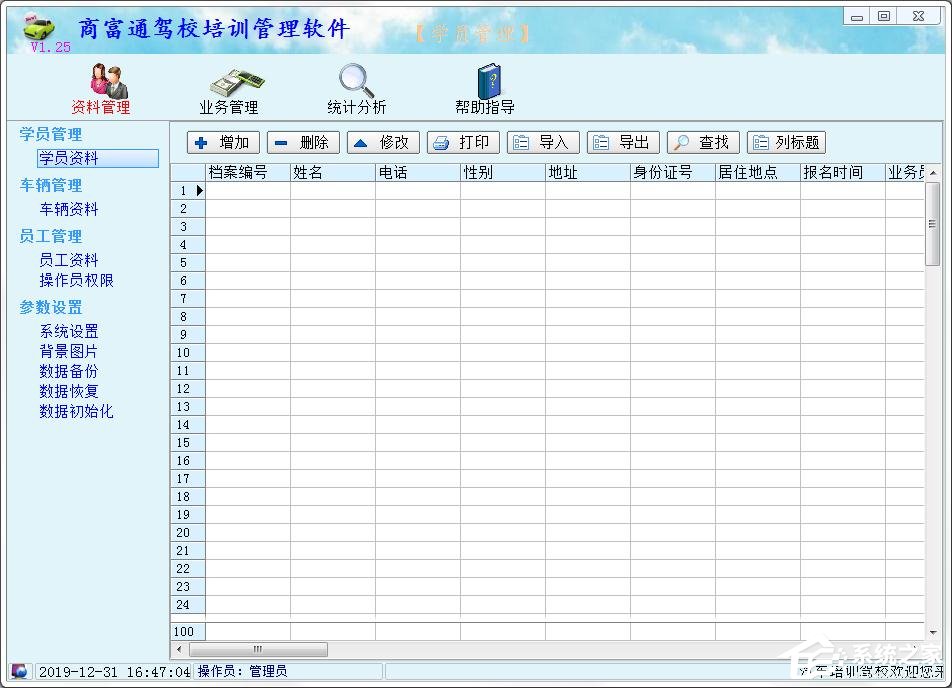Viewport: 952px width, 688px height.
Task: Click the vertical scrollbar thumb
Action: (x=933, y=224)
